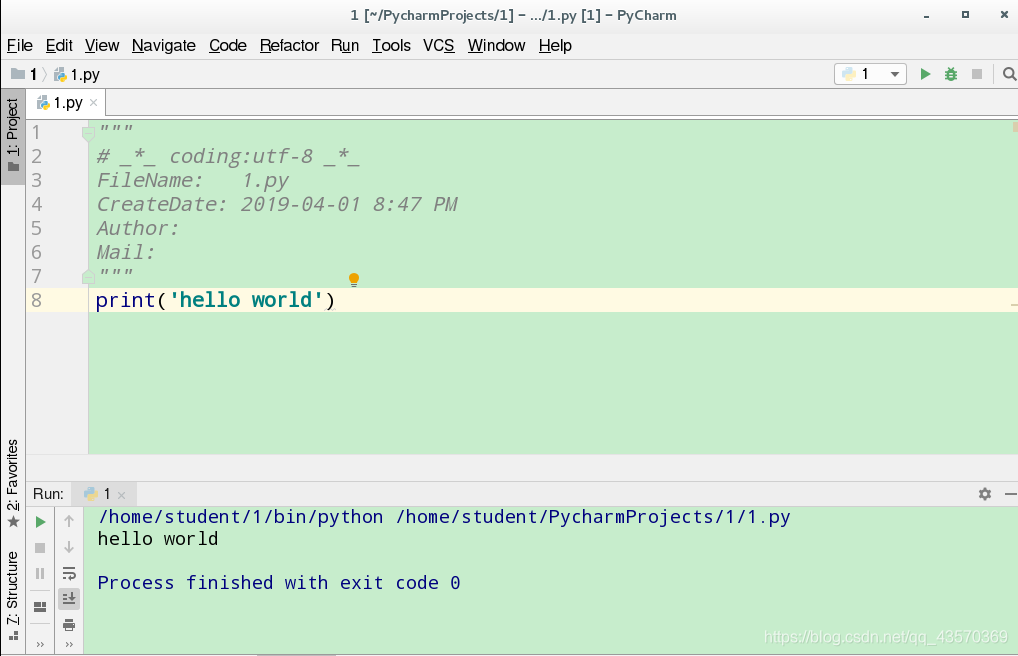Open the Refactor menu
Image resolution: width=1018 pixels, height=656 pixels.
point(289,45)
